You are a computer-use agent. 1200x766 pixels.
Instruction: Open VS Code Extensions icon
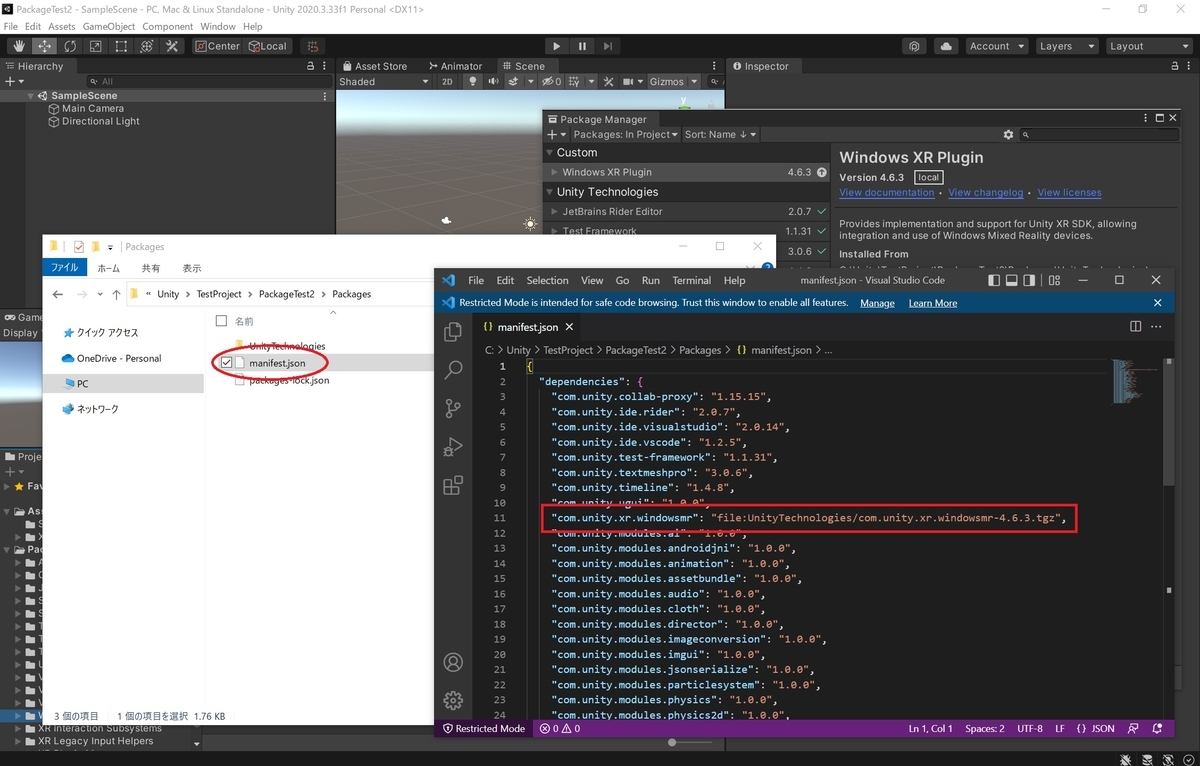pos(453,485)
